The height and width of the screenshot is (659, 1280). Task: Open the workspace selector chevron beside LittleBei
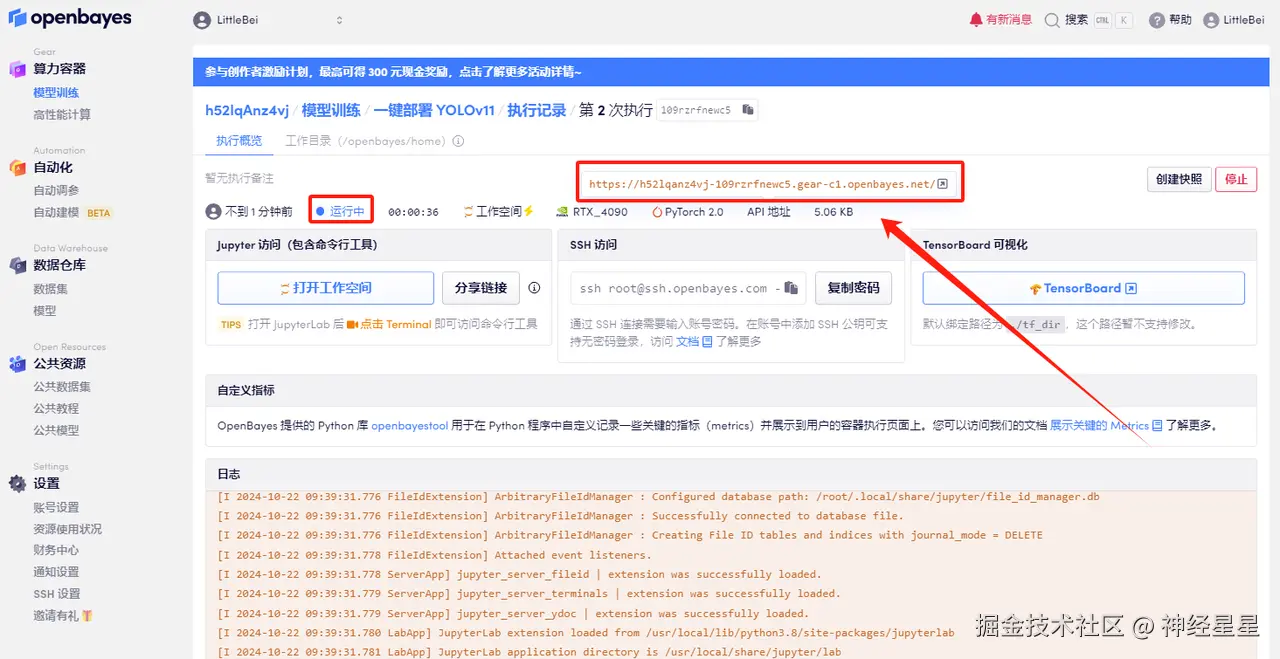click(x=338, y=18)
